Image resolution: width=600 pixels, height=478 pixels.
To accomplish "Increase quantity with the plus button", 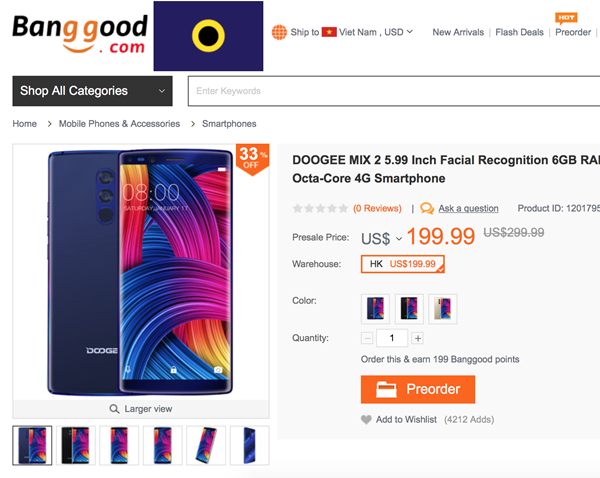I will [418, 338].
